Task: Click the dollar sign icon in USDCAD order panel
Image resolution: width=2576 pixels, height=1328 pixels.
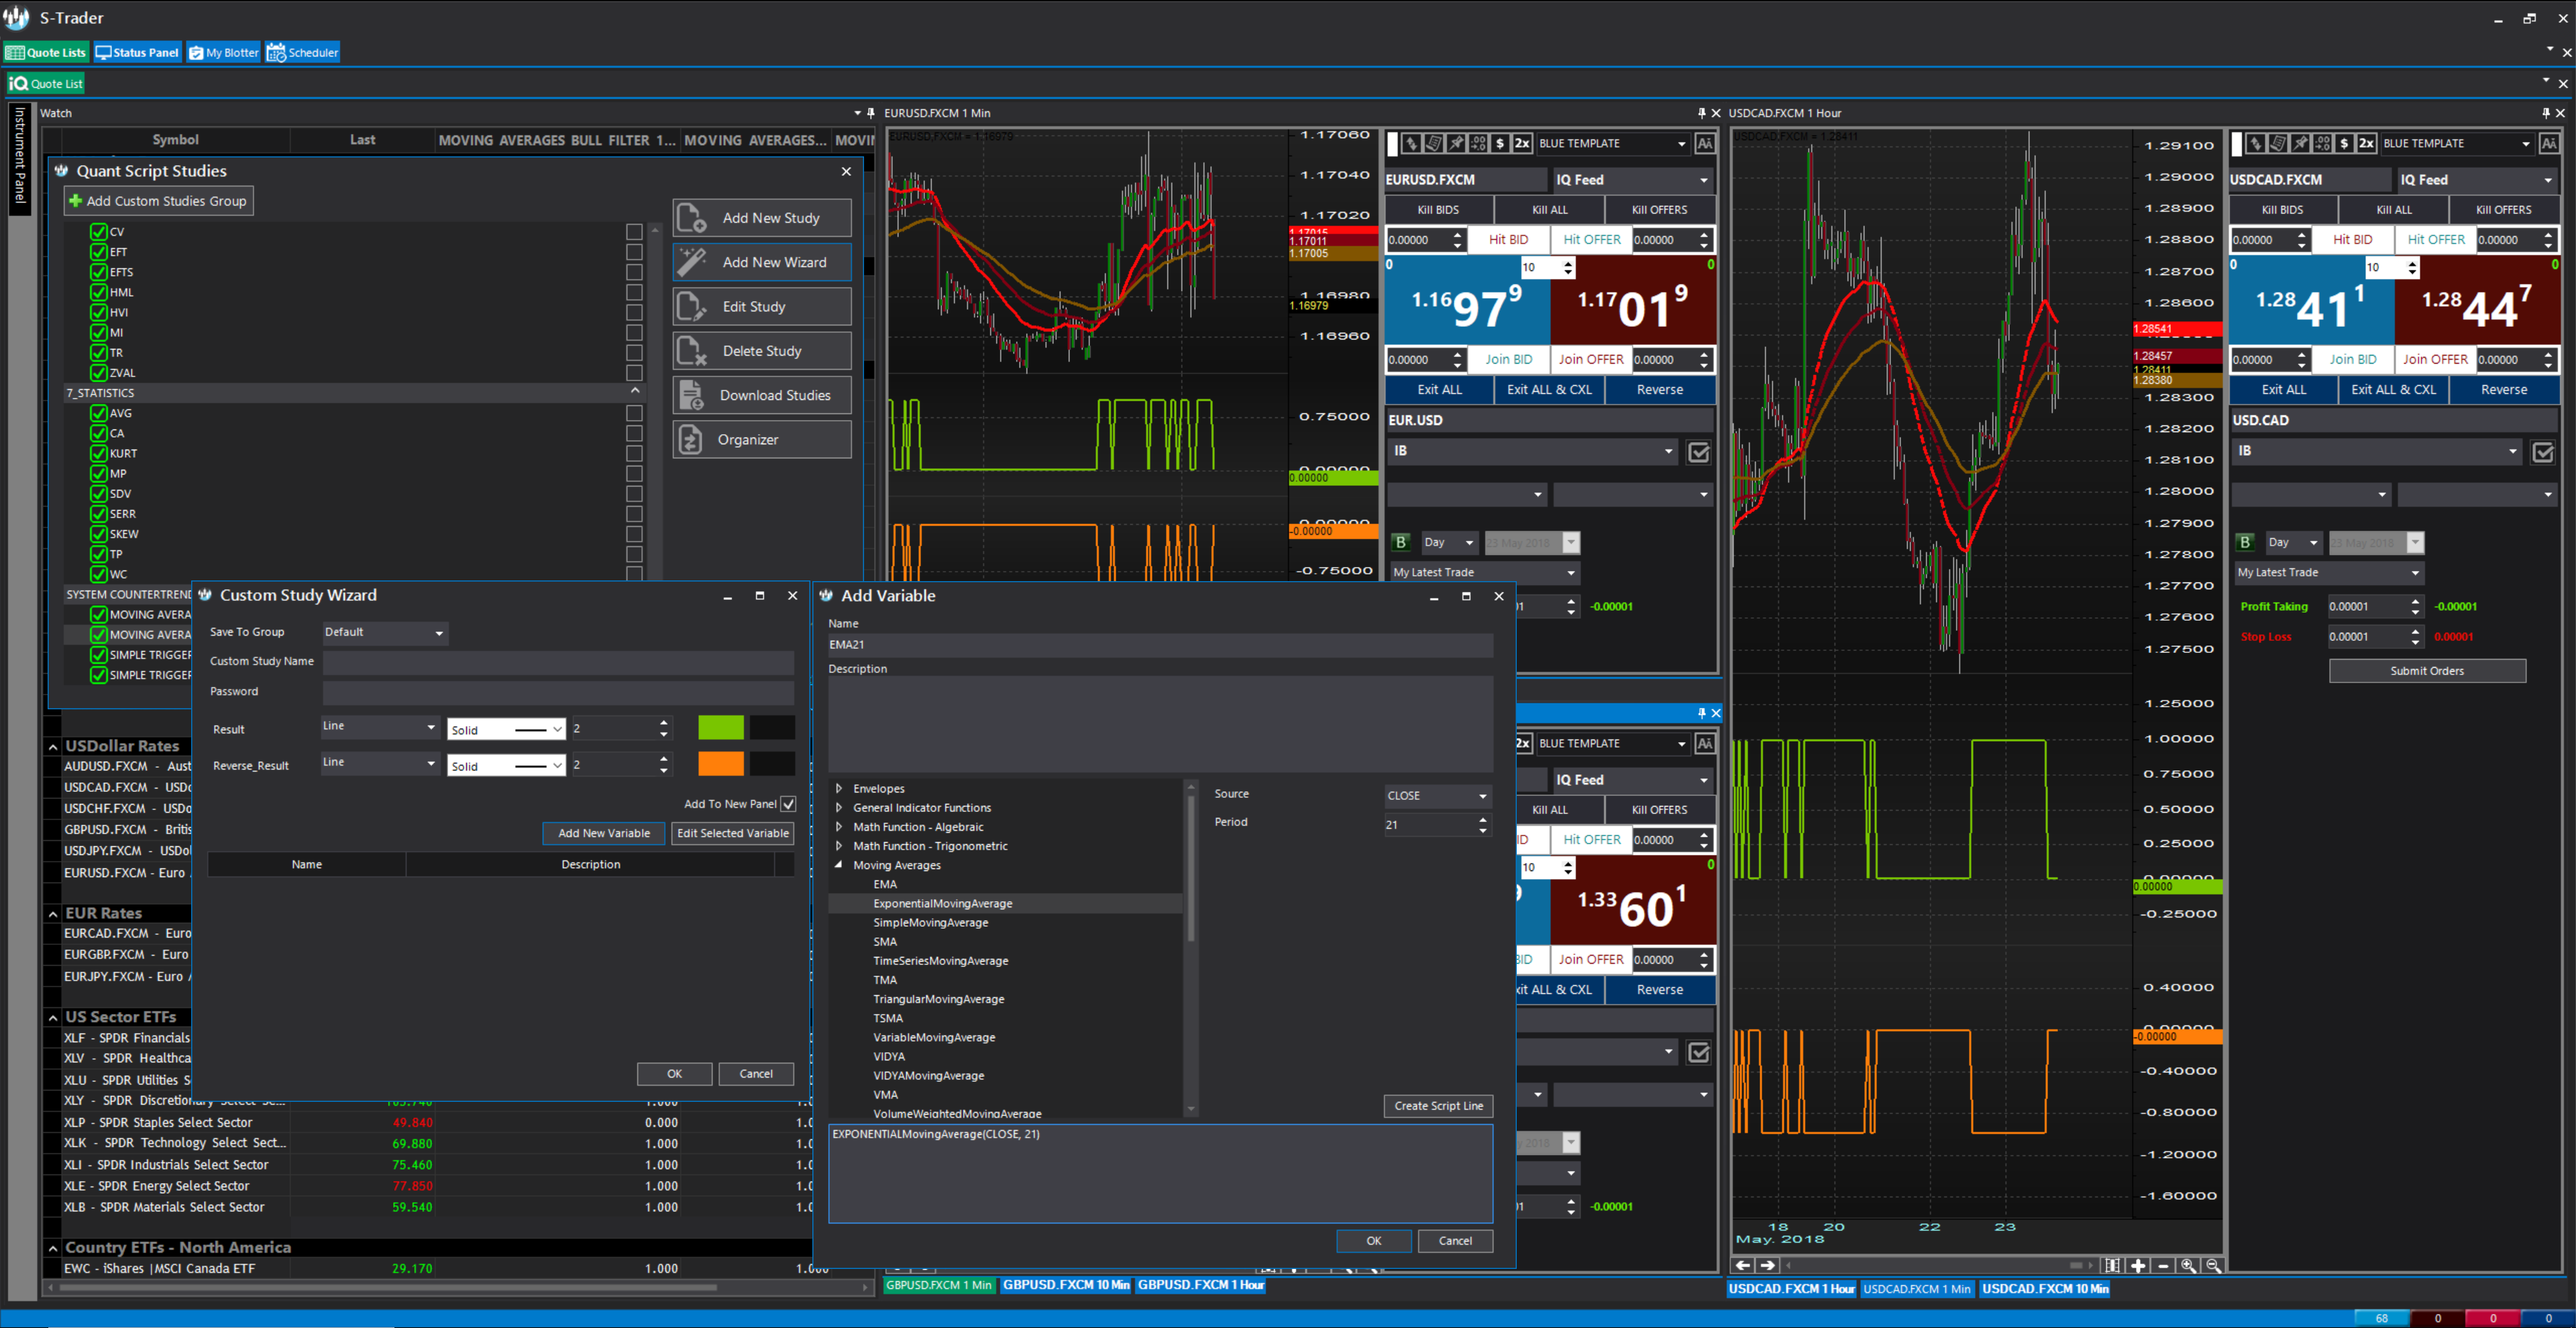Action: (x=2344, y=144)
